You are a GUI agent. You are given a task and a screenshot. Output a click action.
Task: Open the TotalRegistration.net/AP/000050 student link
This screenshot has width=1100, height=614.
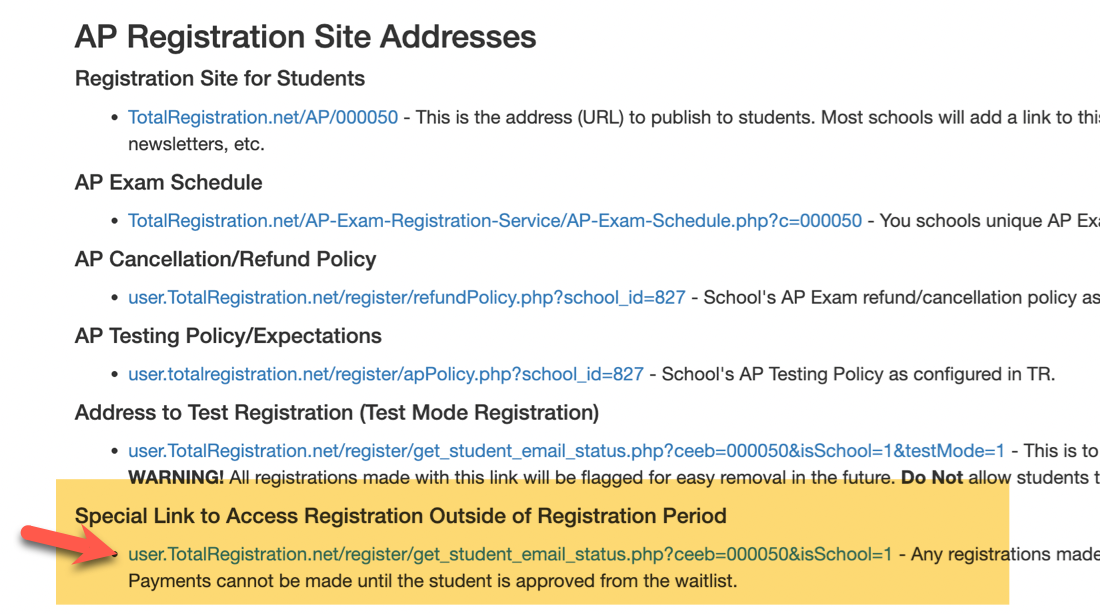pos(263,117)
